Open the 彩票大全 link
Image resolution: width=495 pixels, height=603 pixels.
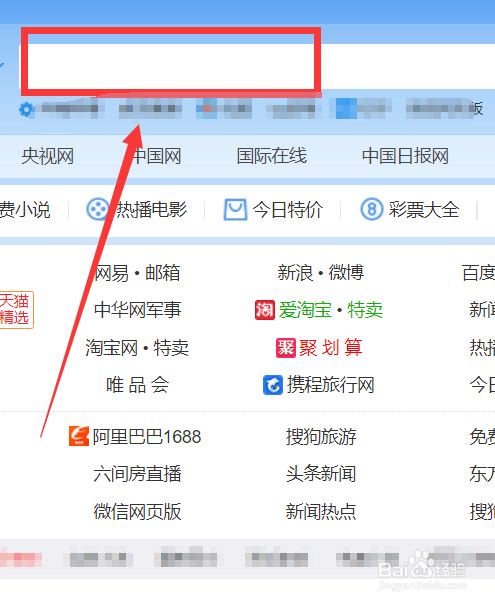[x=423, y=210]
